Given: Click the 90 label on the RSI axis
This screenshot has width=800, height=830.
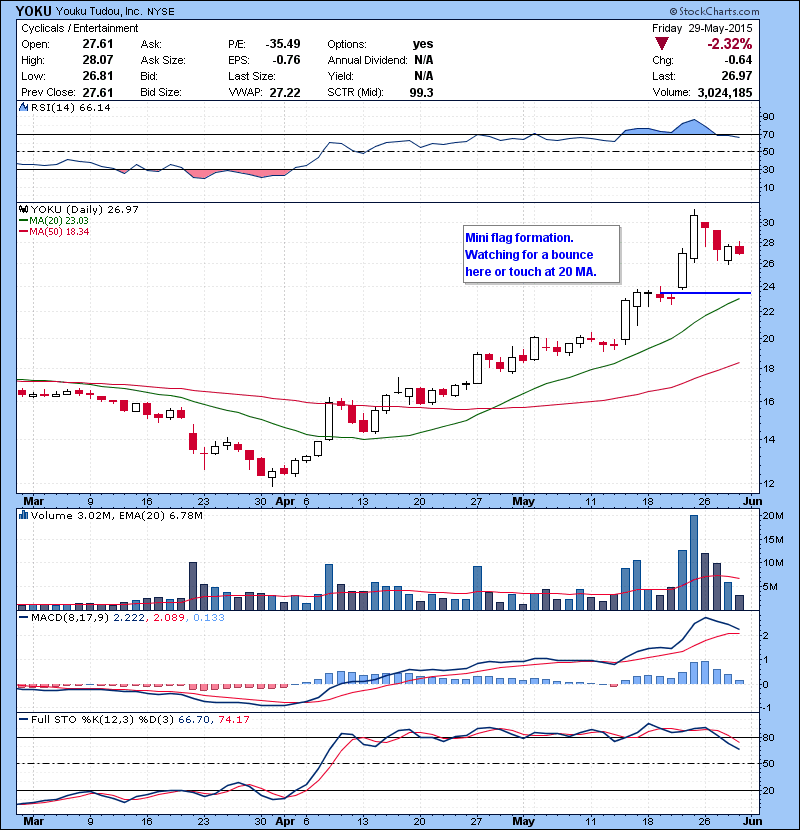Looking at the screenshot, I should (x=768, y=116).
